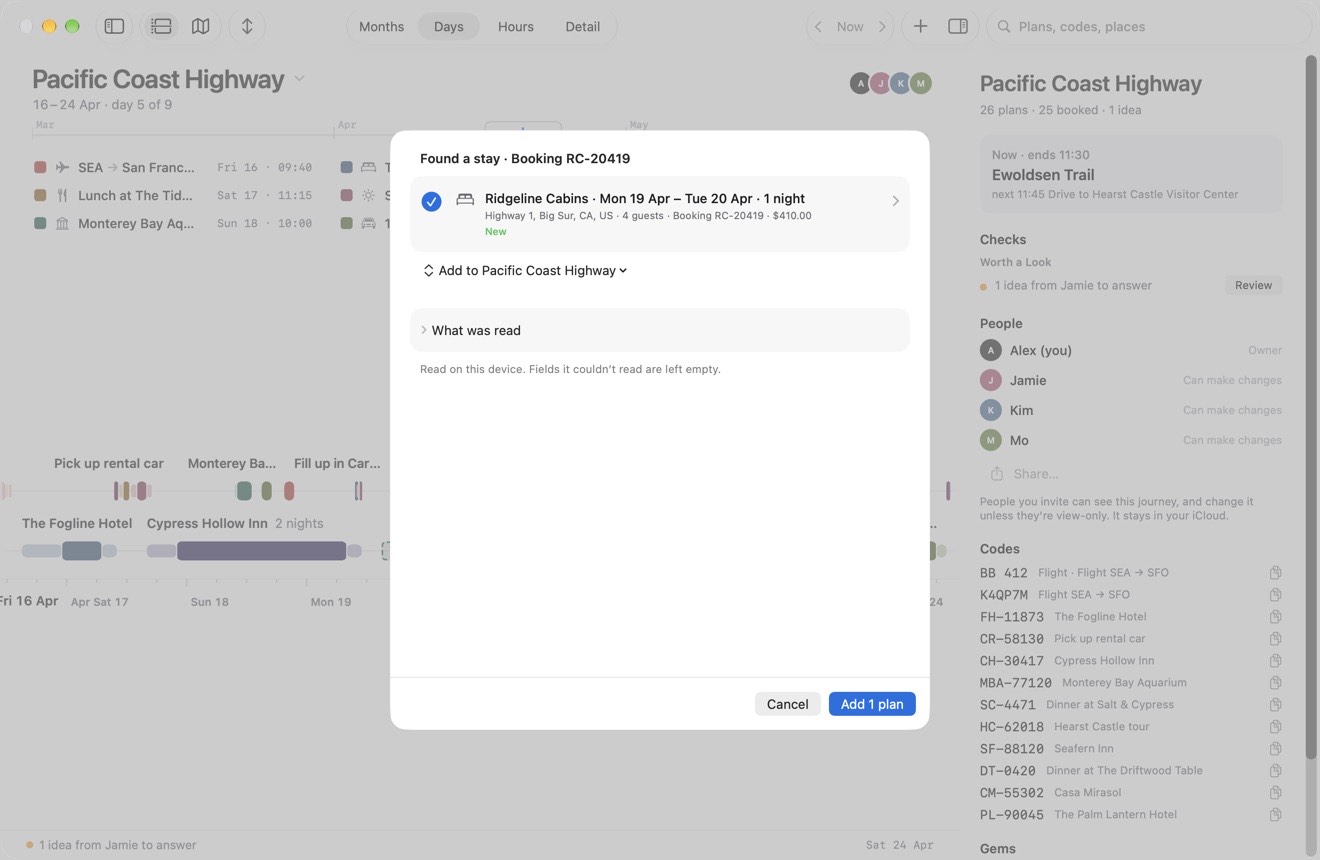Click red color swatch for SEA flight
1320x860 pixels.
pos(40,167)
